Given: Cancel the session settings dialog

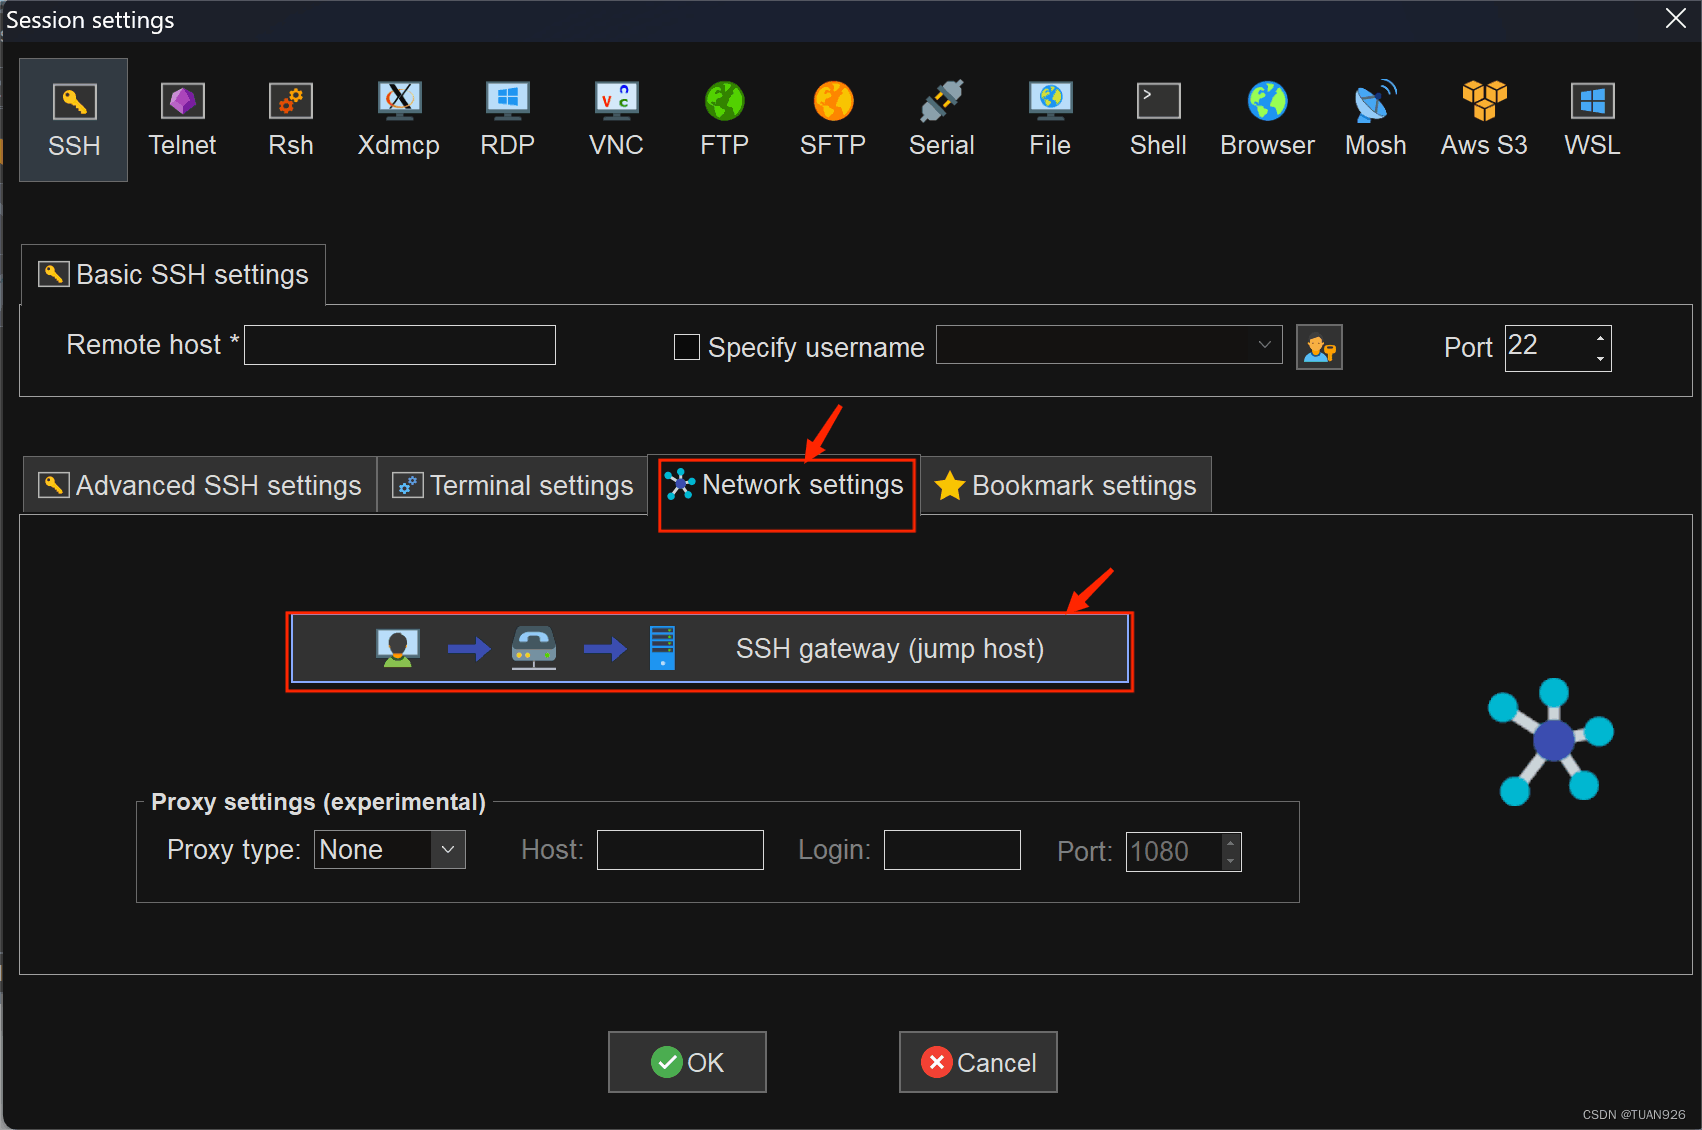Looking at the screenshot, I should (978, 1062).
